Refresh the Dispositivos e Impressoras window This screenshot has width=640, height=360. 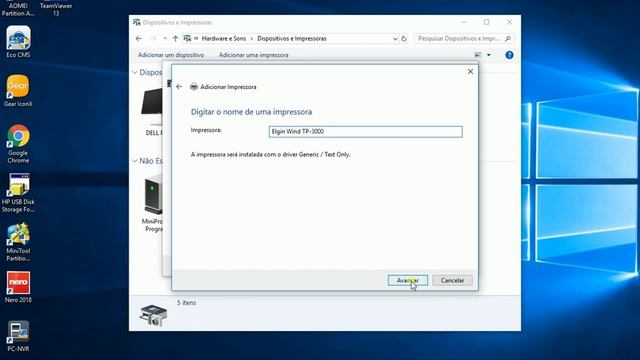point(404,39)
